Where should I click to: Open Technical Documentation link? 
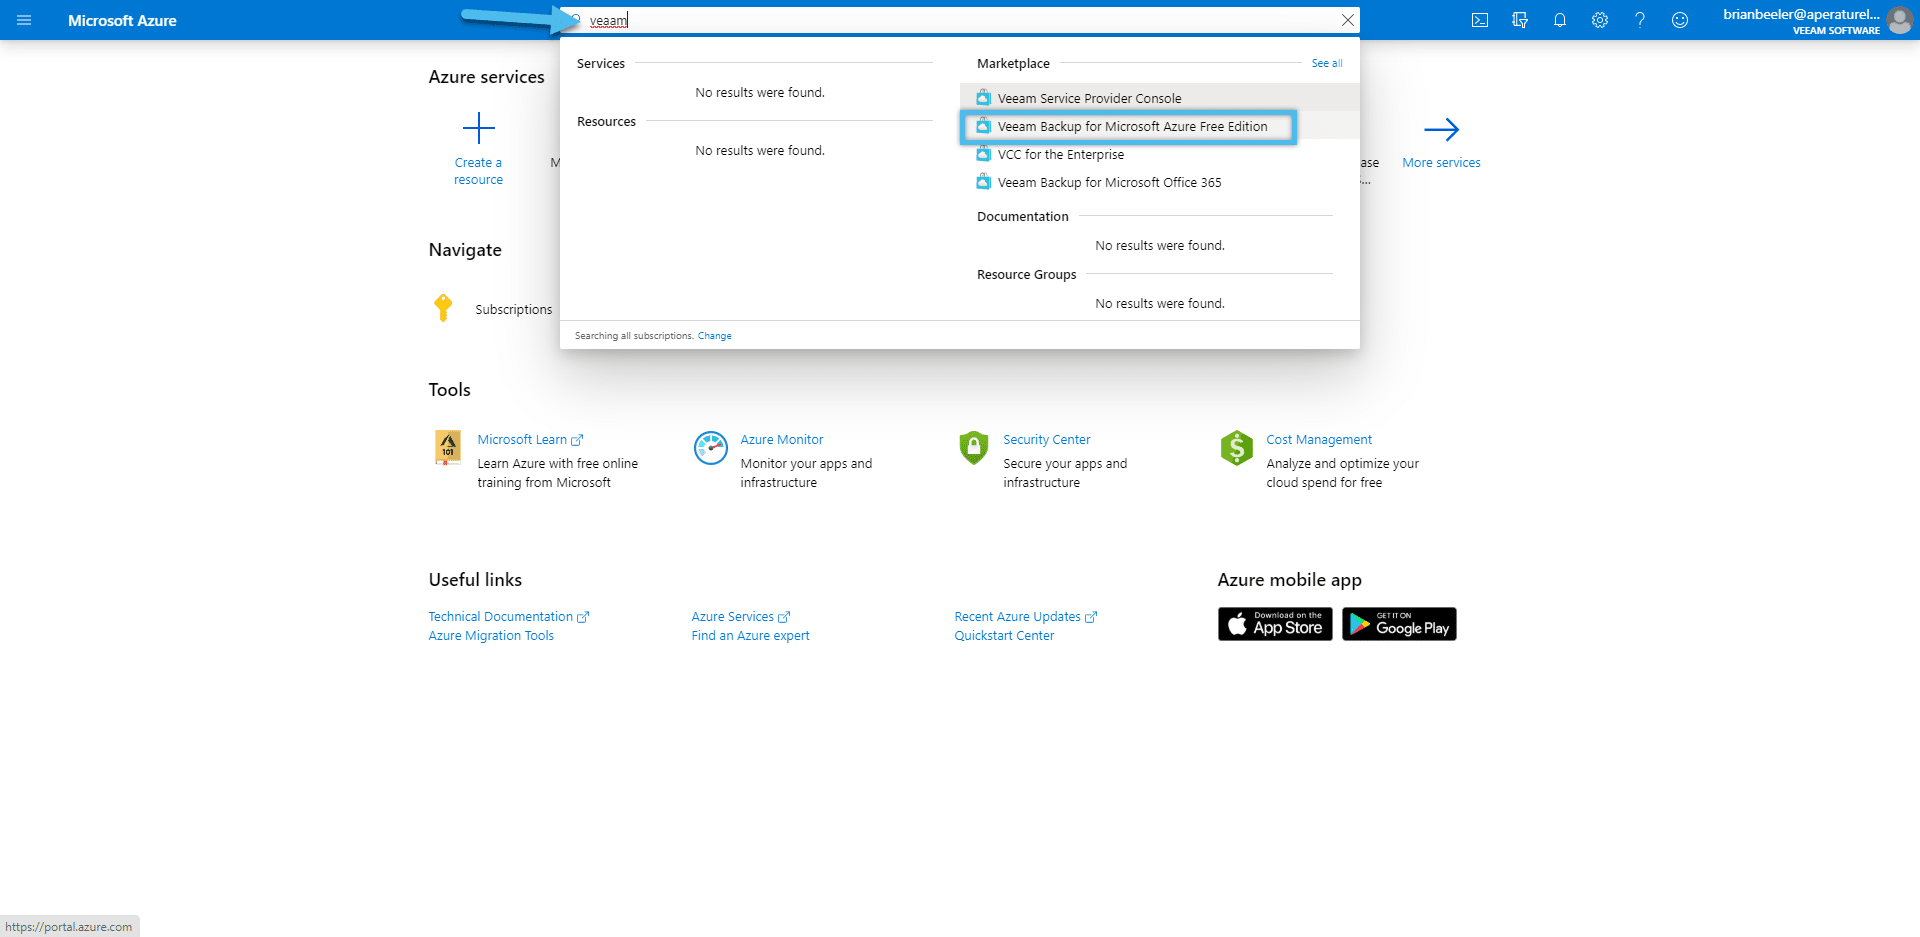pos(508,616)
